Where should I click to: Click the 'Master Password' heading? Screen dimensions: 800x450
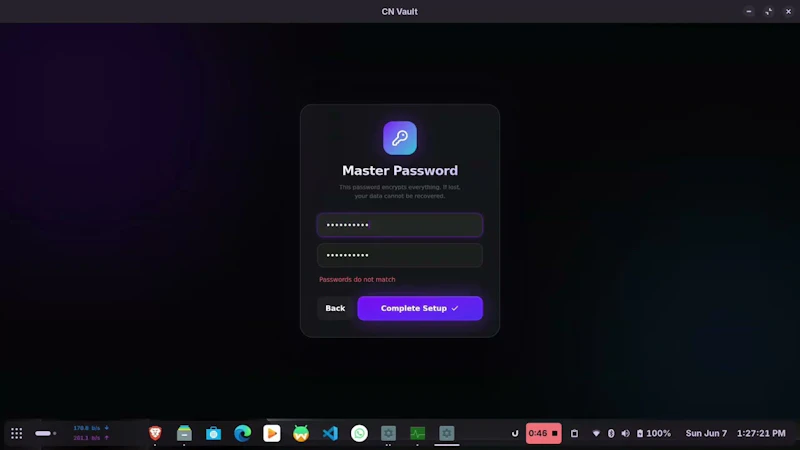[x=399, y=170]
